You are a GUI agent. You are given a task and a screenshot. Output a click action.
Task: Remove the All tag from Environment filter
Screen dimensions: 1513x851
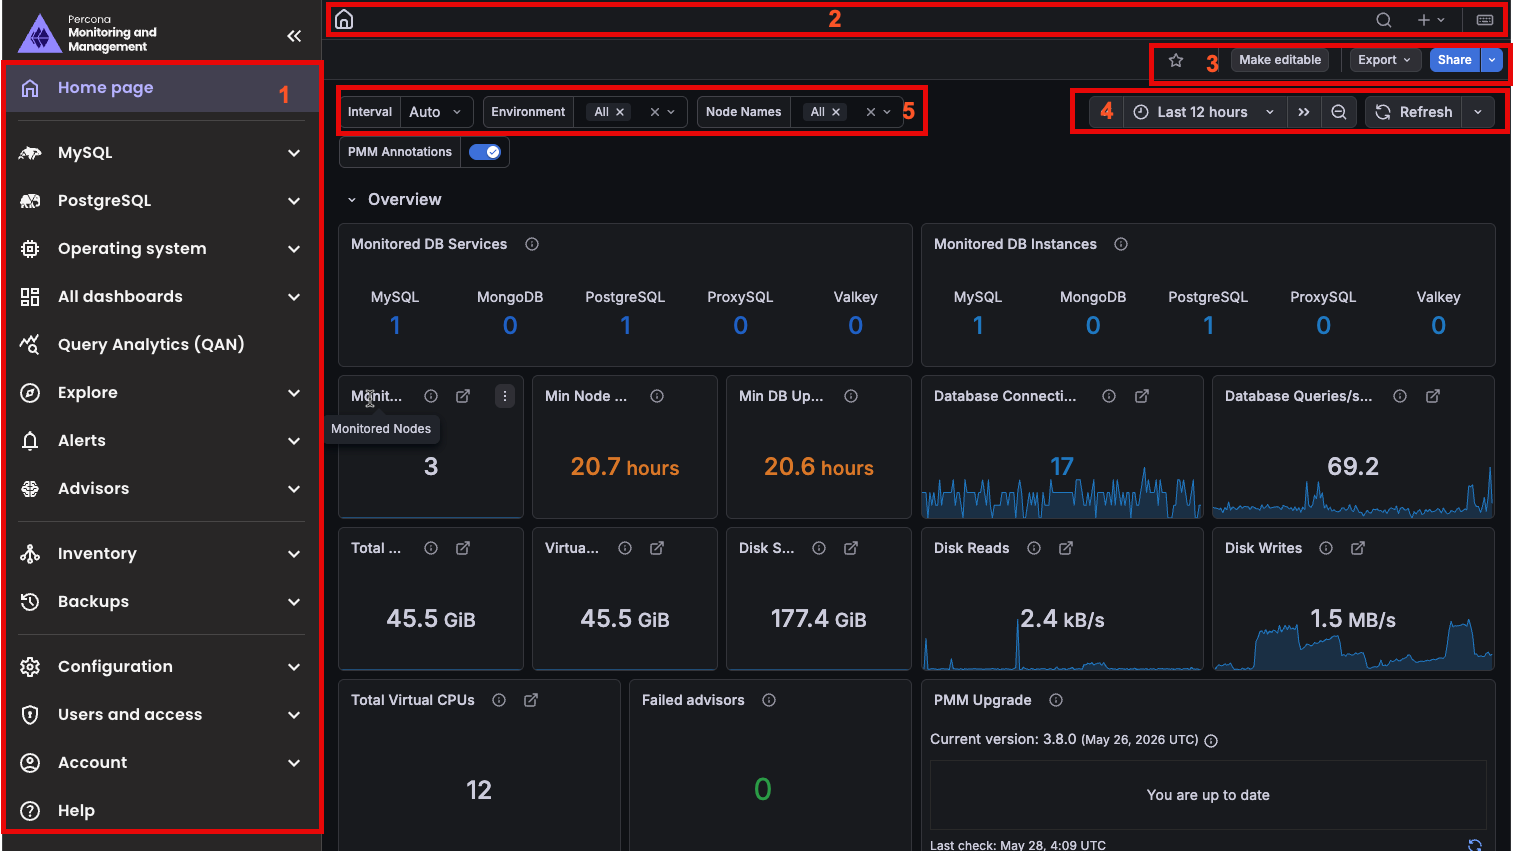click(620, 112)
